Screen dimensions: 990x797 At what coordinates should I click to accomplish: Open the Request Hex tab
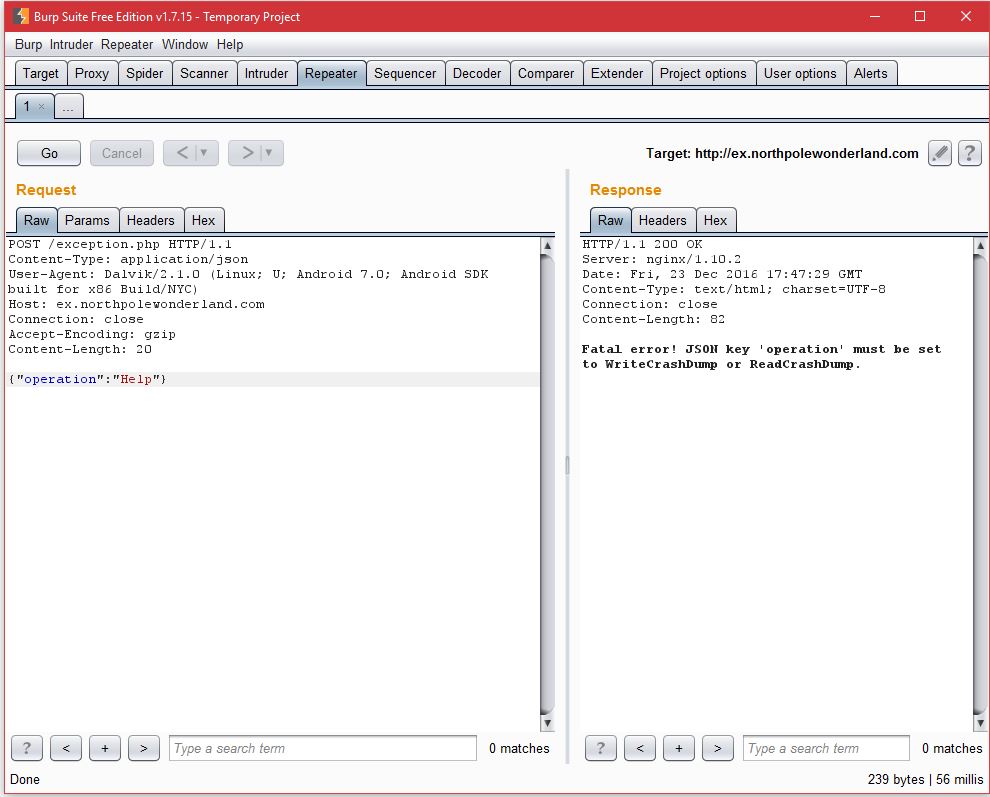pos(203,220)
